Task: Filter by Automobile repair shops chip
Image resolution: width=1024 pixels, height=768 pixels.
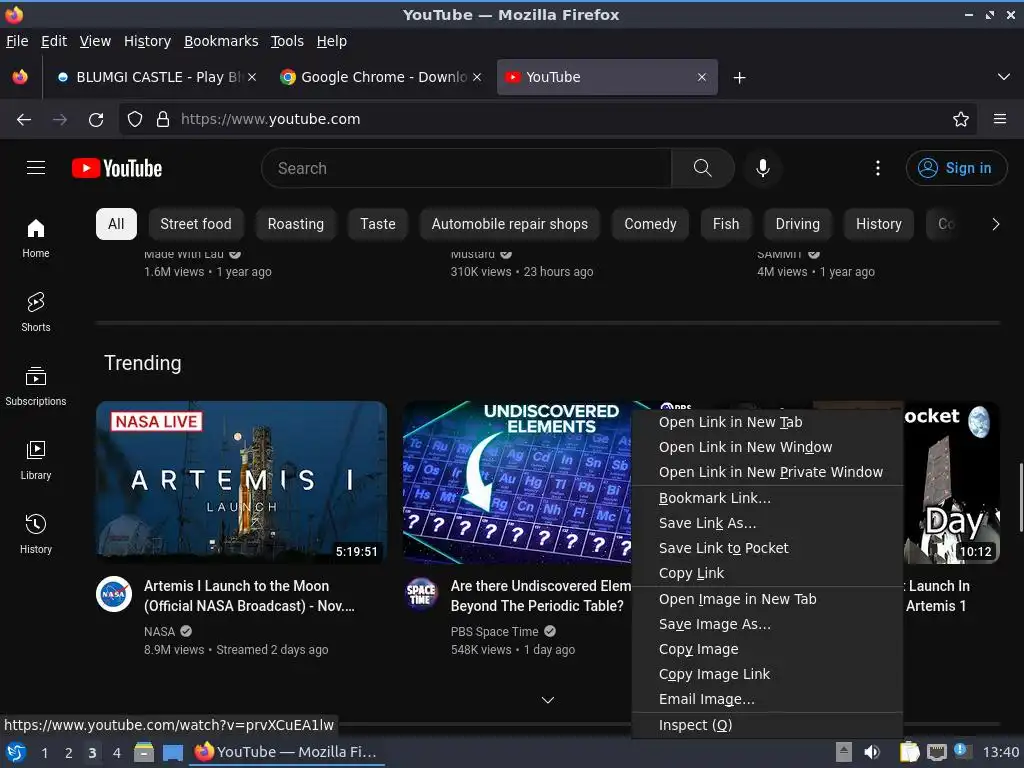Action: pos(509,224)
